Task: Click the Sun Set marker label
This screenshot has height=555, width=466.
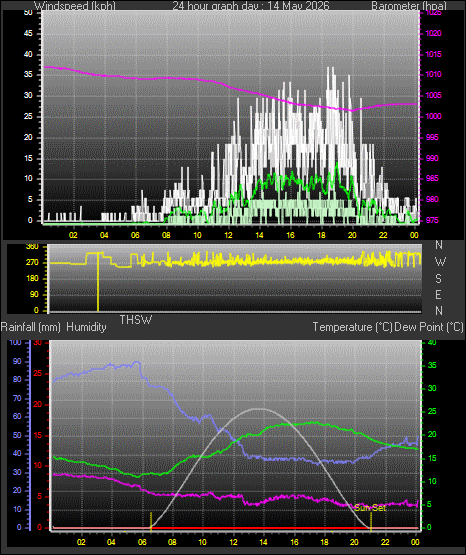Action: [370, 508]
